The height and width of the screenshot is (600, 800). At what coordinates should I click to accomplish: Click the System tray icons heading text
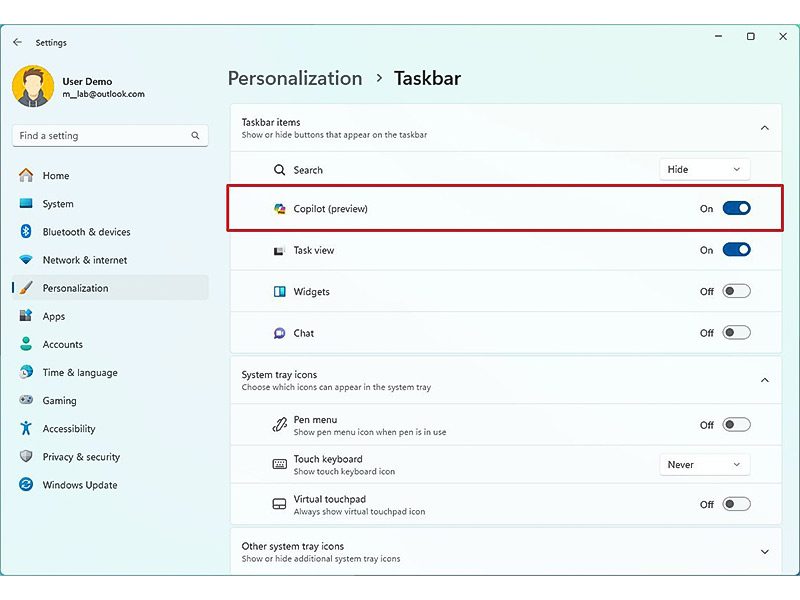(x=279, y=374)
